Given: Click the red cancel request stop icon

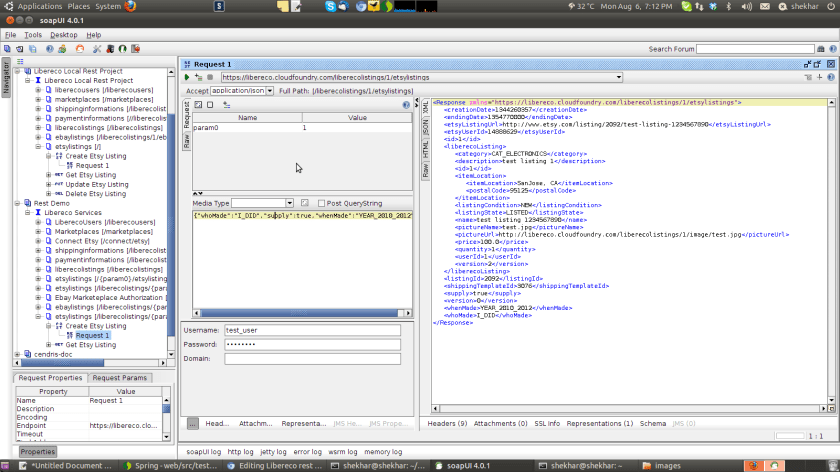Looking at the screenshot, I should click(211, 77).
